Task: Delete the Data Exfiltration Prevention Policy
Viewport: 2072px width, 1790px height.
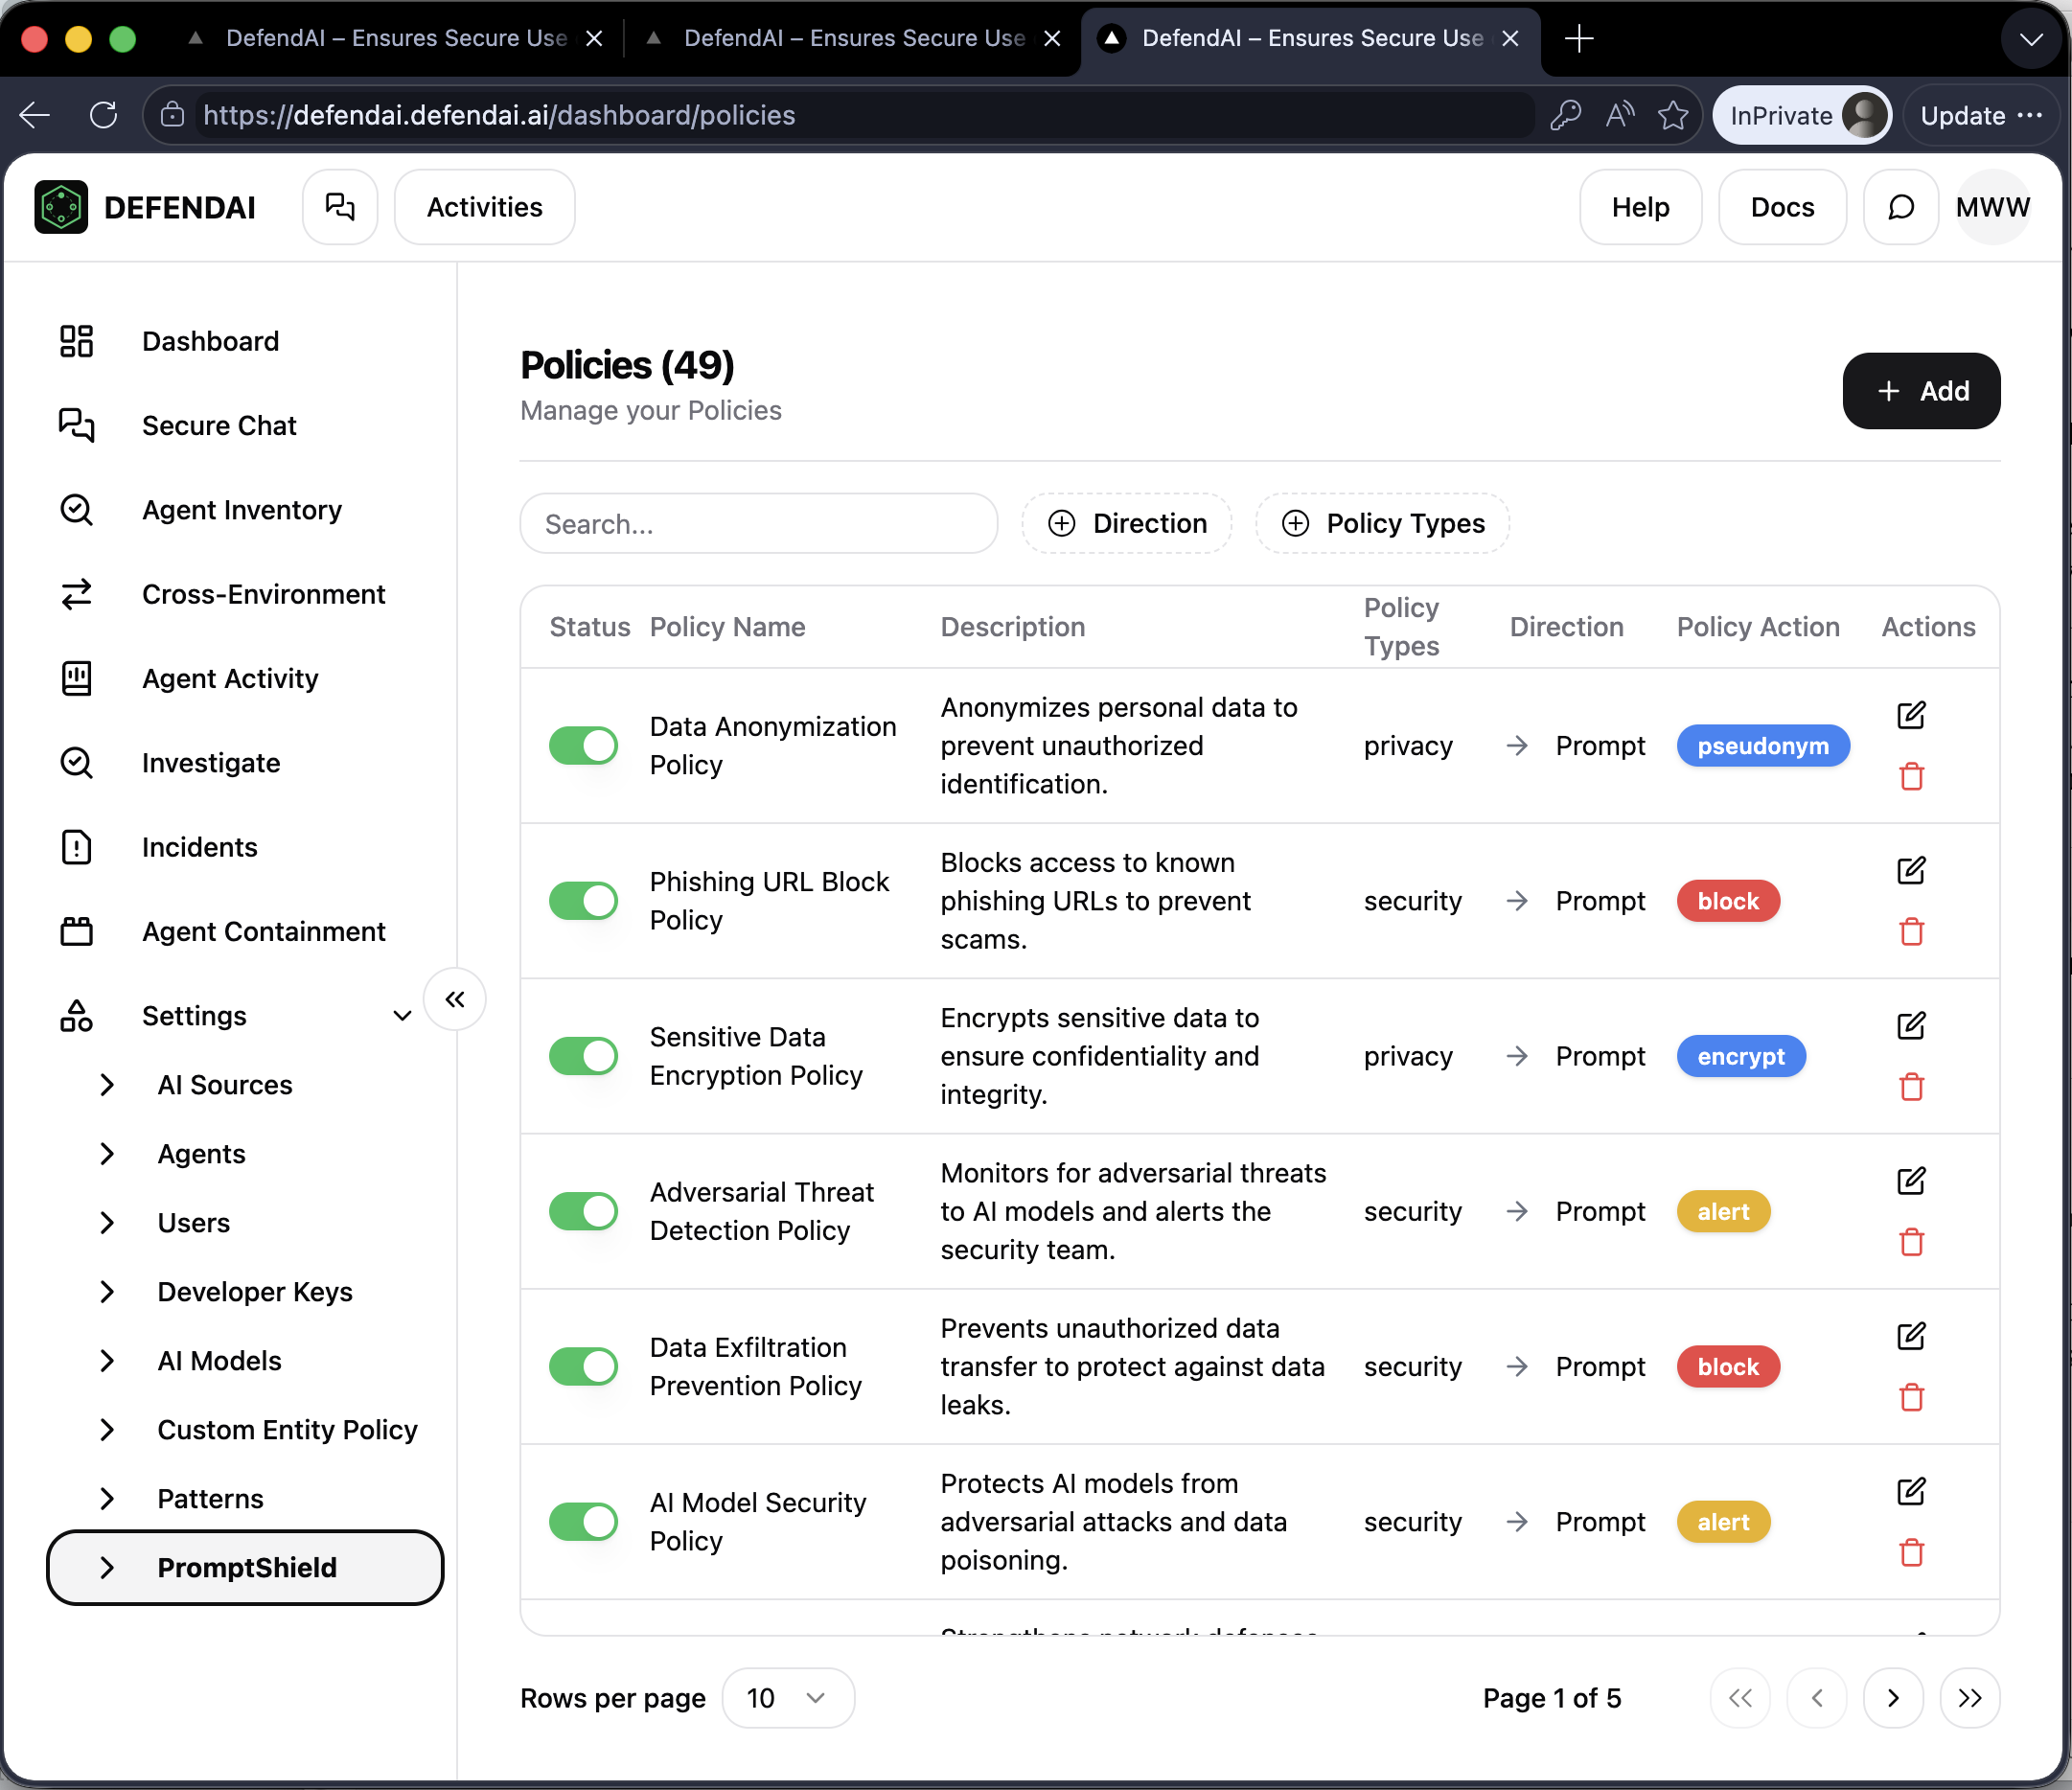Action: [x=1911, y=1397]
